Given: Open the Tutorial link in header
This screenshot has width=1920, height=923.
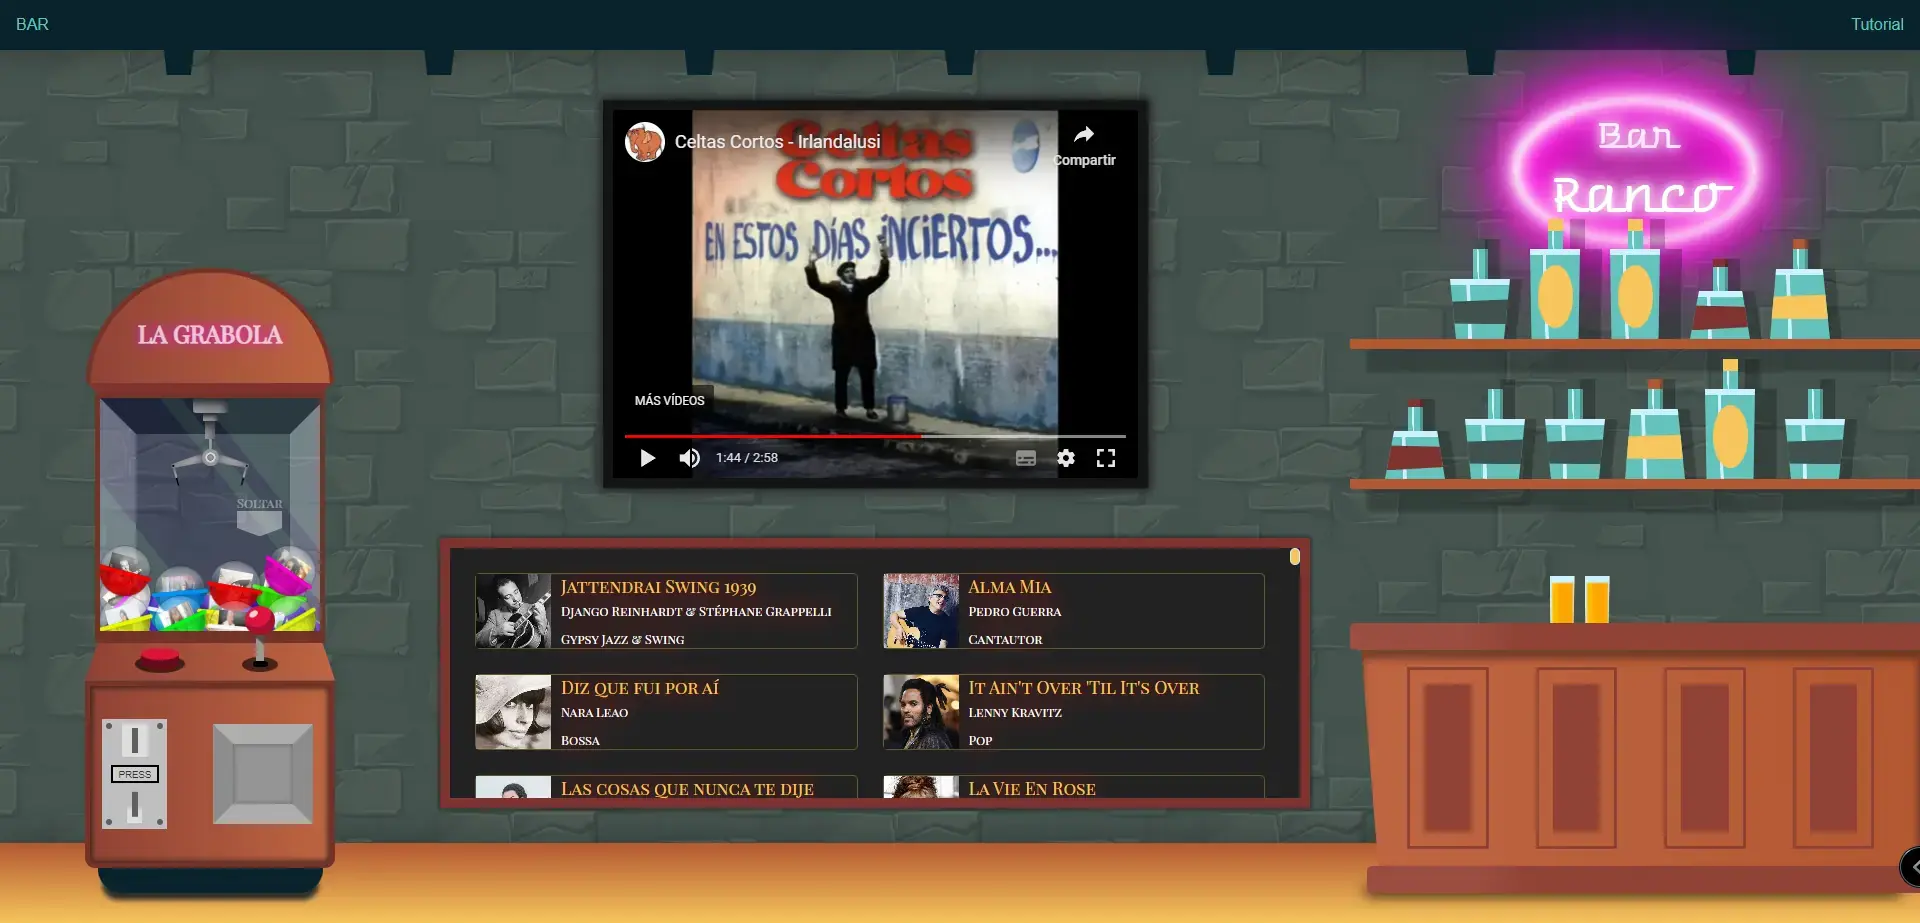Looking at the screenshot, I should pos(1876,24).
